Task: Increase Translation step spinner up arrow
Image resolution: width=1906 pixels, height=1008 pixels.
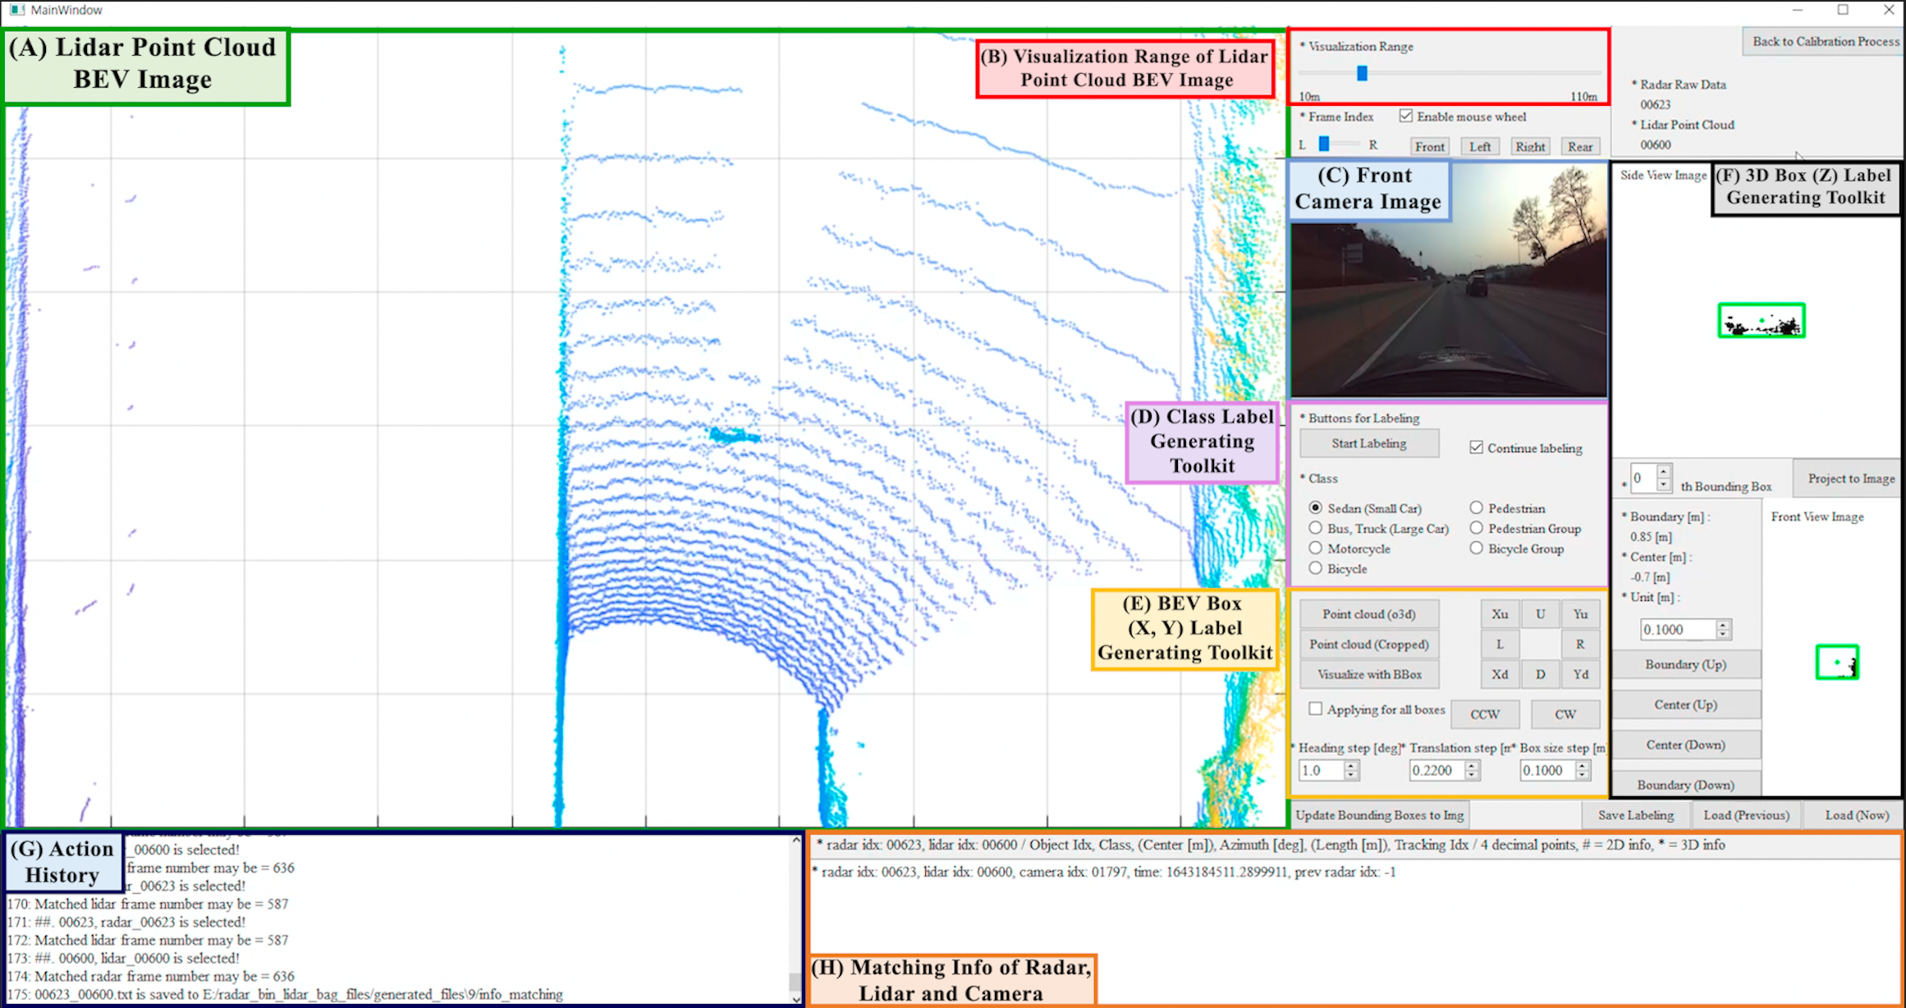Action: click(1472, 766)
